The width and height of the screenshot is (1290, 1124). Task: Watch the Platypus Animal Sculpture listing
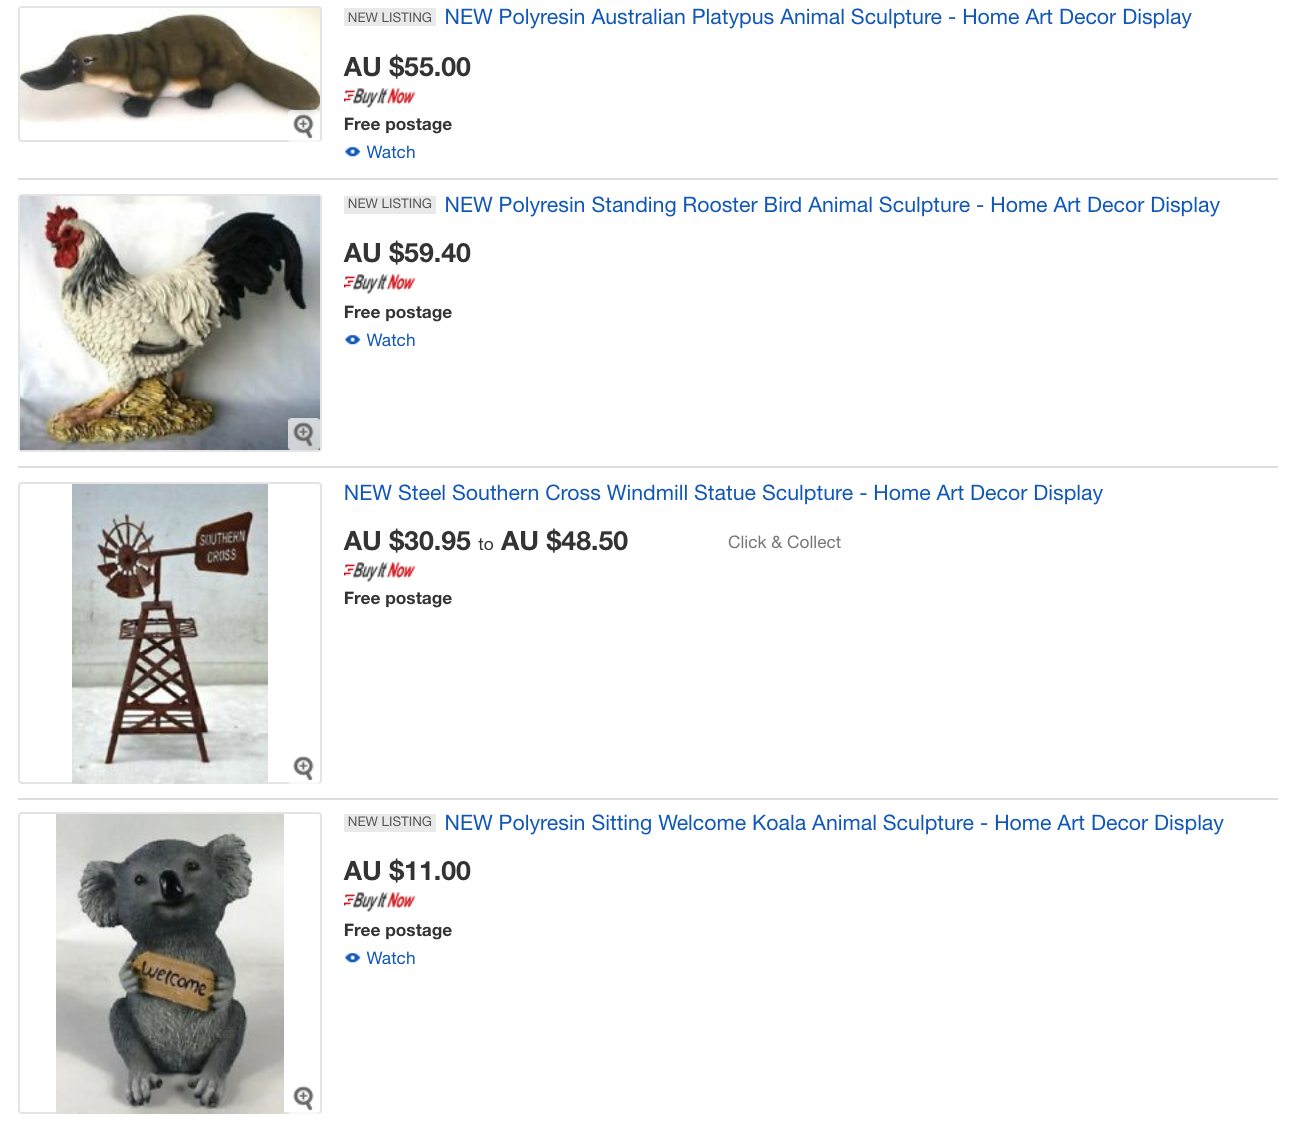click(x=390, y=152)
